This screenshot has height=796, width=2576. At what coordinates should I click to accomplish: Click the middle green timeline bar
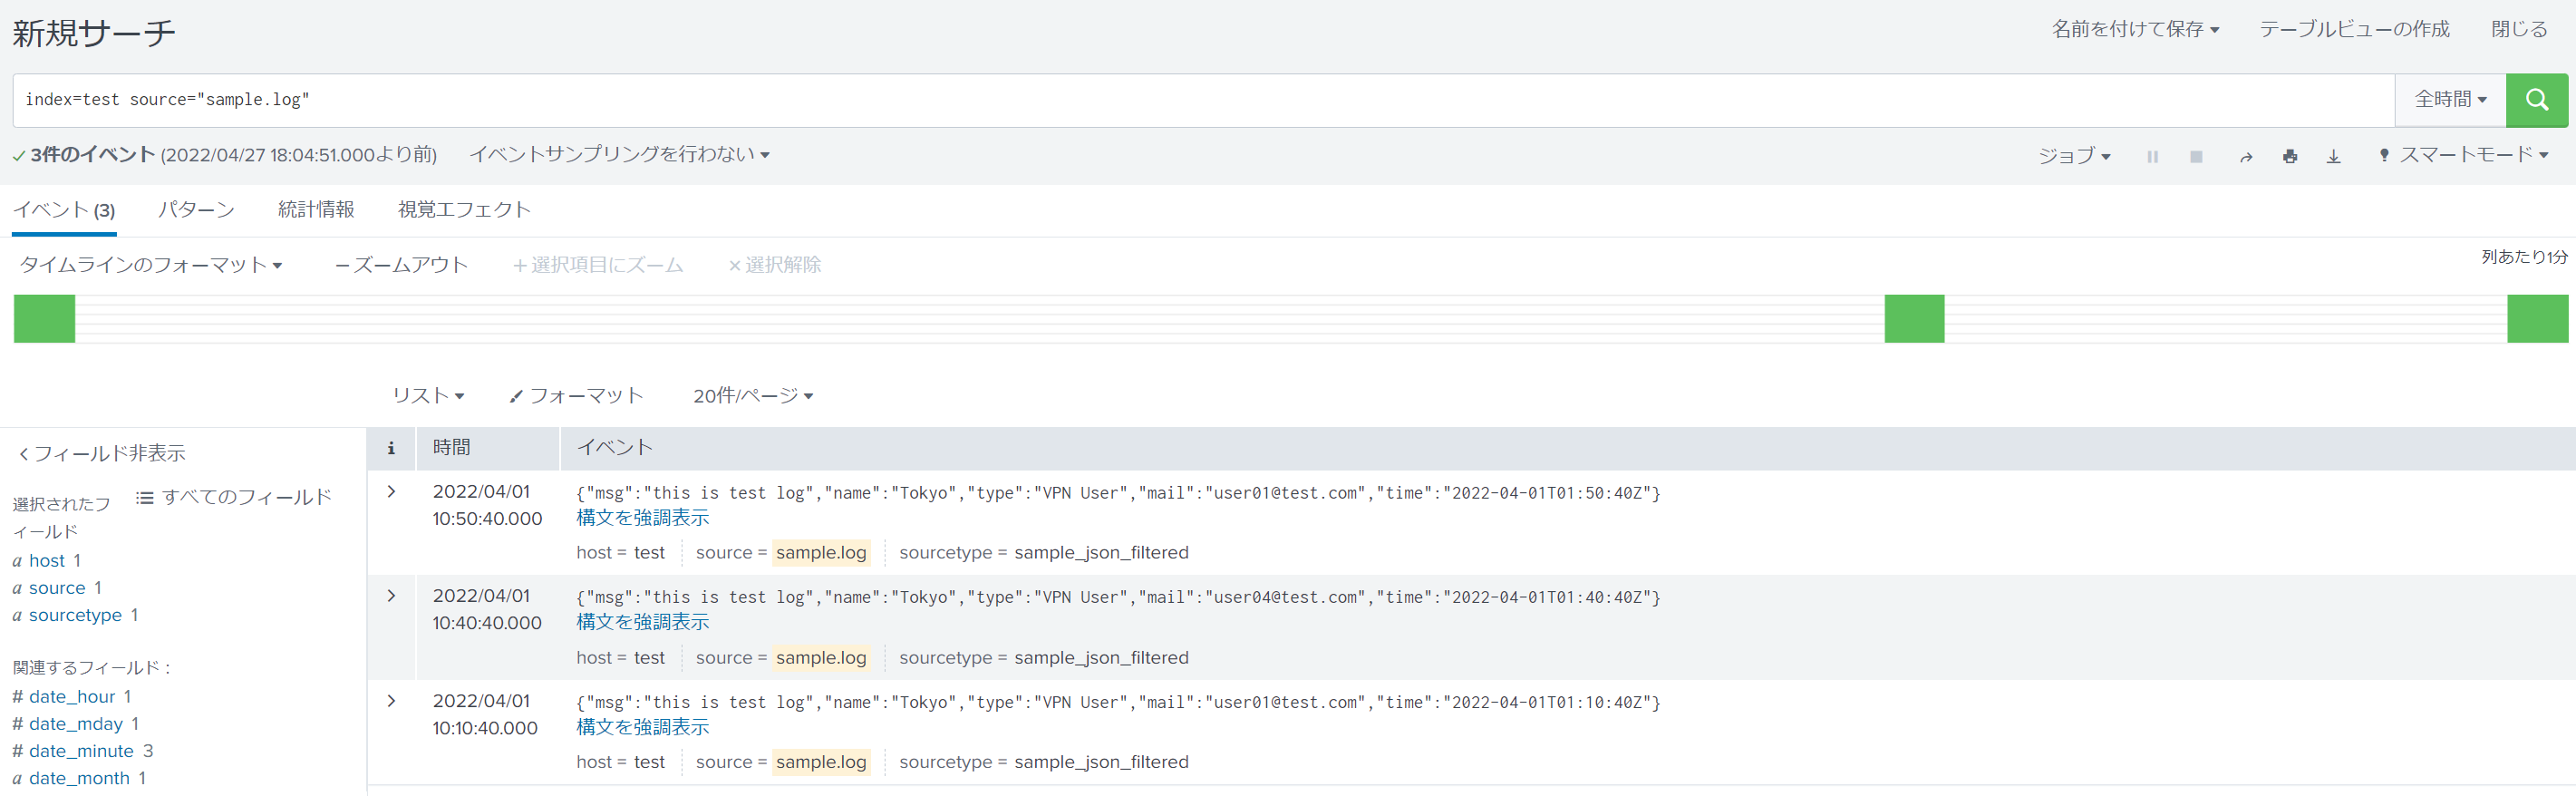[x=1914, y=319]
